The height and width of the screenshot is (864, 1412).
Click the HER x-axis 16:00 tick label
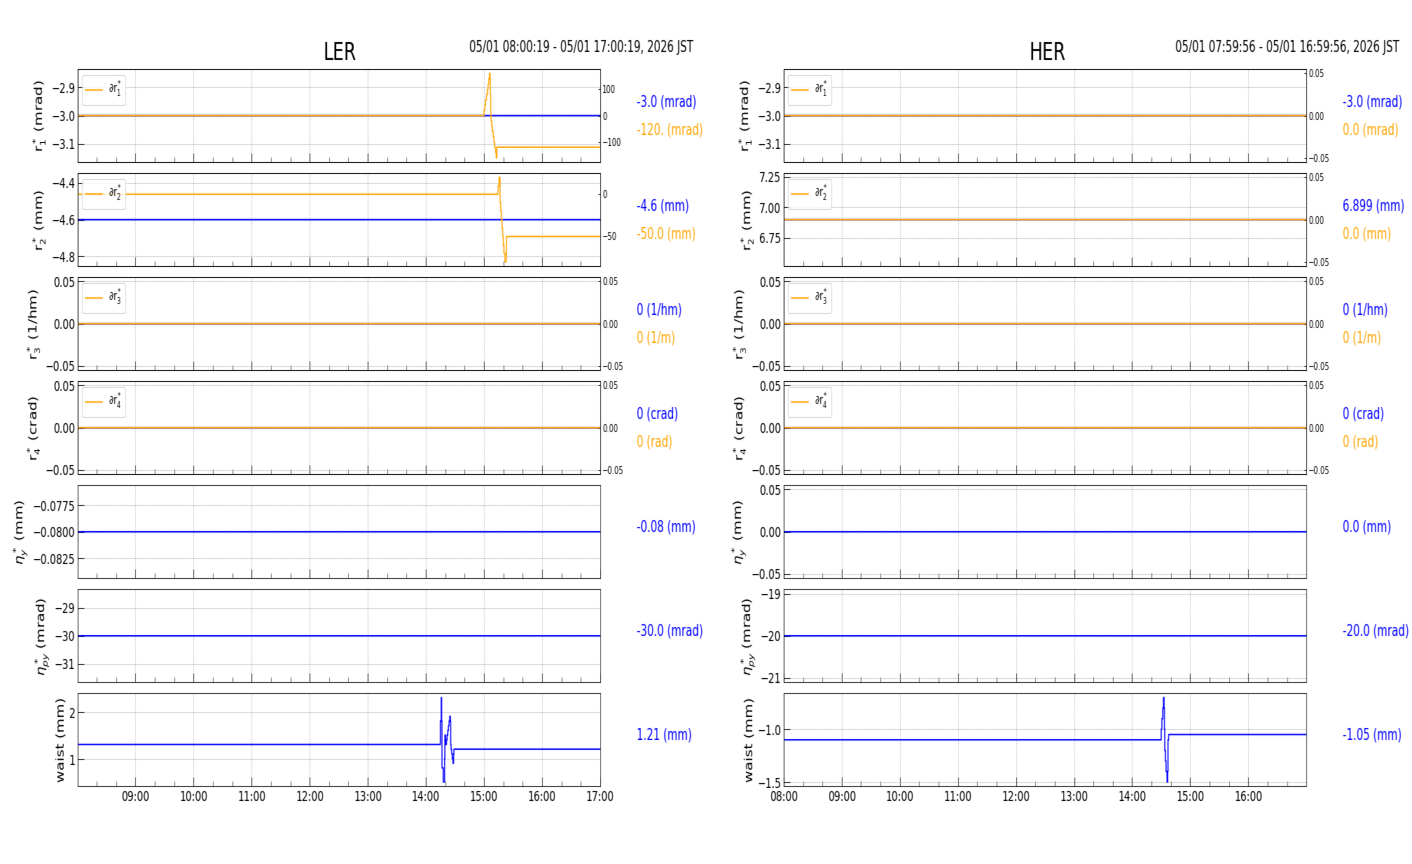tap(1248, 797)
